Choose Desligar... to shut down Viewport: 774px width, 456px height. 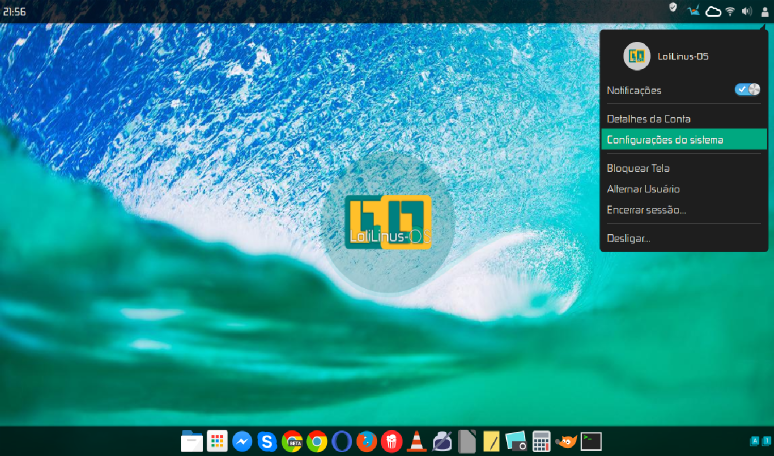[x=684, y=238]
